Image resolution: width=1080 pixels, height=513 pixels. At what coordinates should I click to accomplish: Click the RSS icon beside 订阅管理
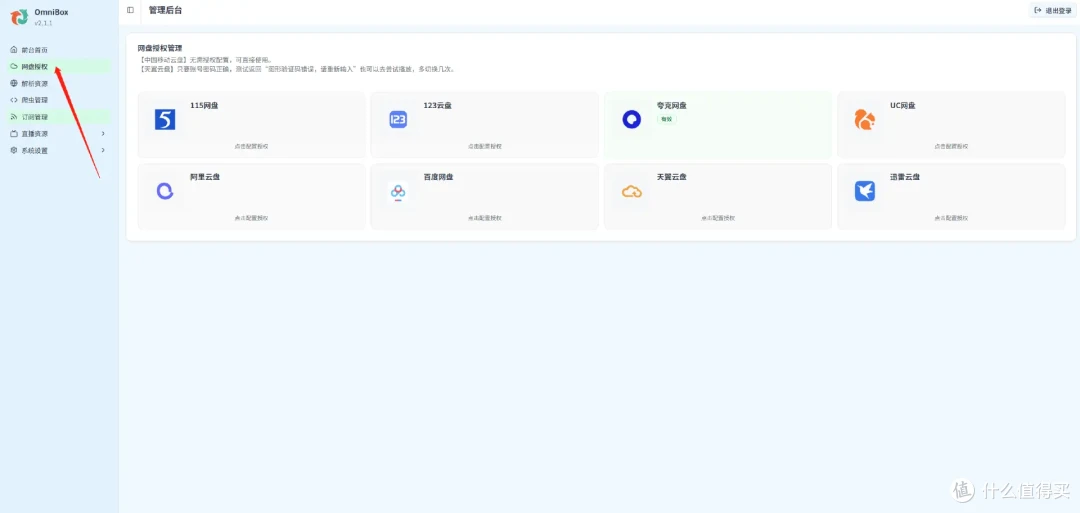pyautogui.click(x=14, y=117)
